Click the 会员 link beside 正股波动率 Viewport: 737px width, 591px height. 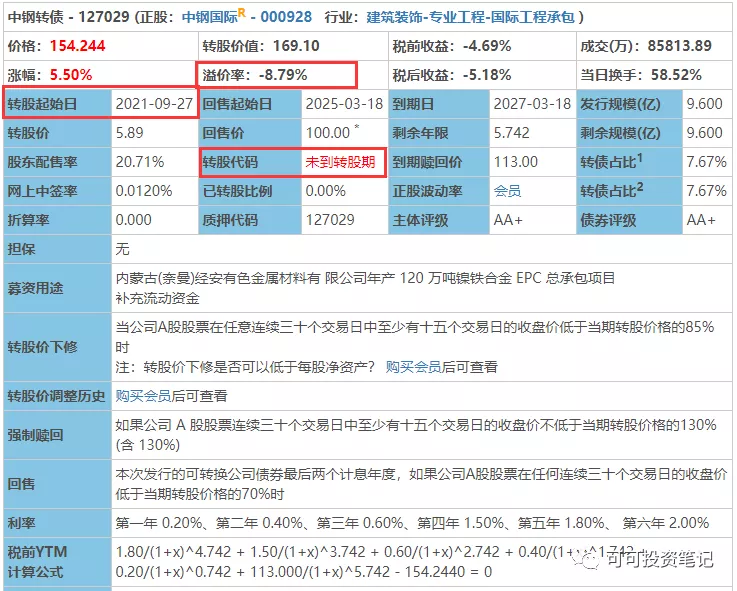tap(507, 191)
